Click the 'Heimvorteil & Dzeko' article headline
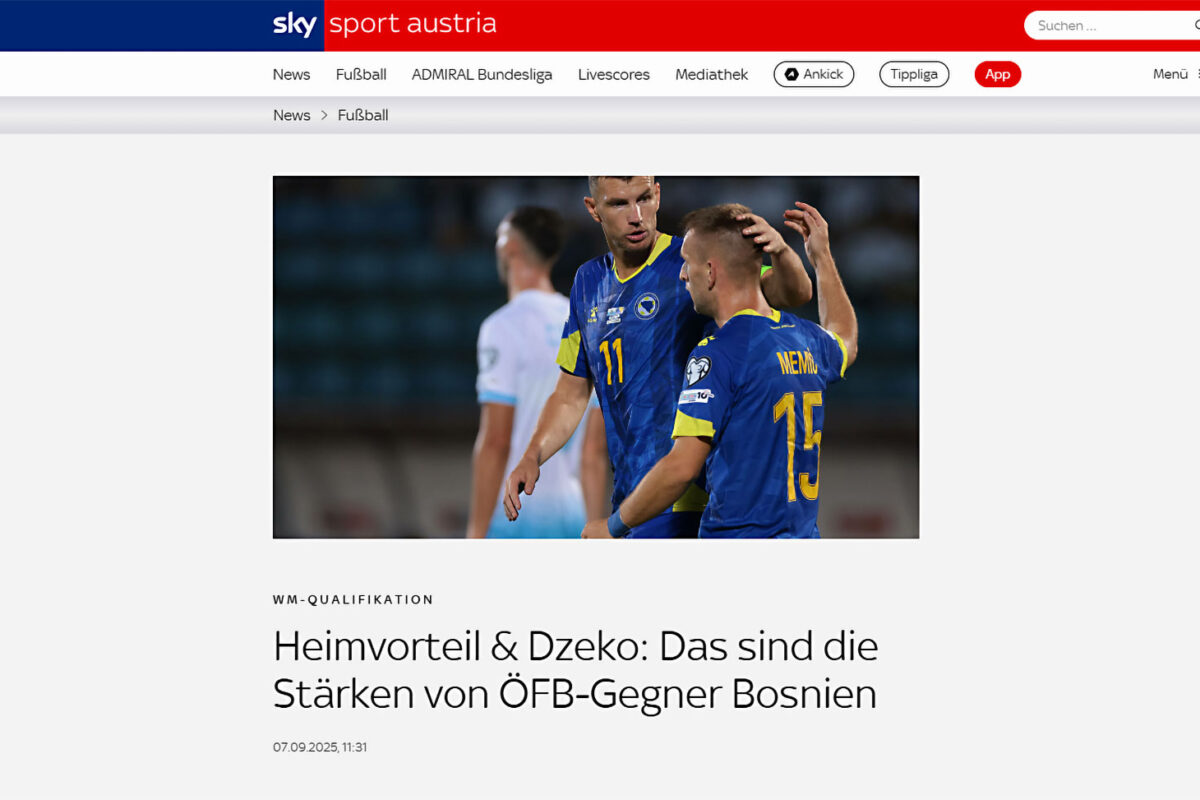The height and width of the screenshot is (800, 1200). click(x=576, y=669)
